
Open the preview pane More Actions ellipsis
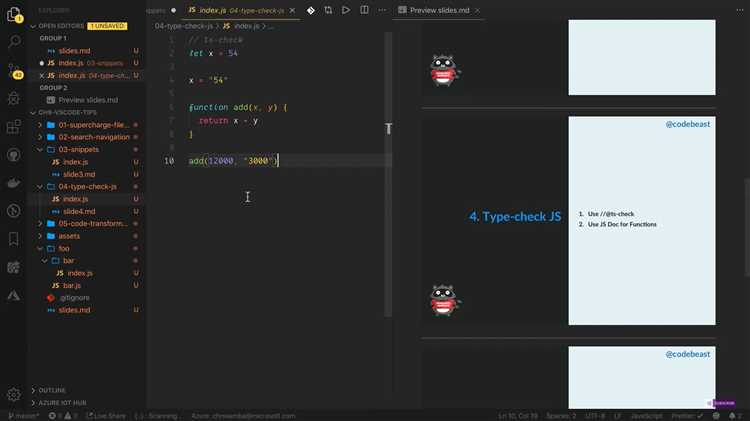(x=740, y=10)
